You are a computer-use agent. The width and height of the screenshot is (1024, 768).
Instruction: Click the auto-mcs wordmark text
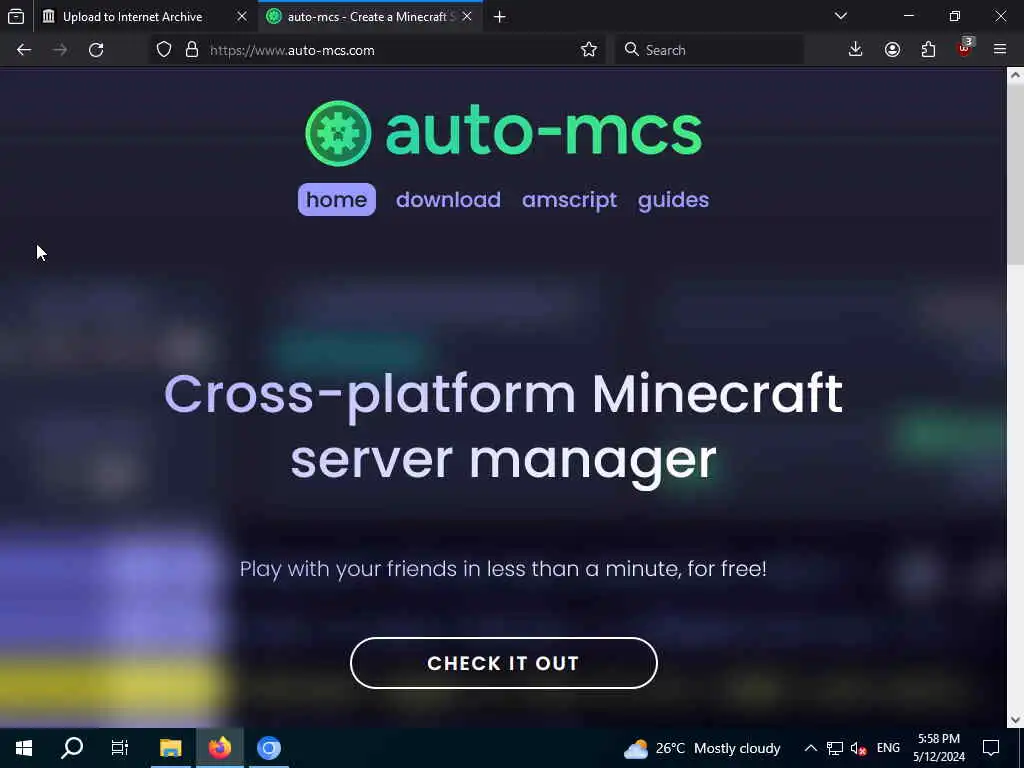pos(543,133)
